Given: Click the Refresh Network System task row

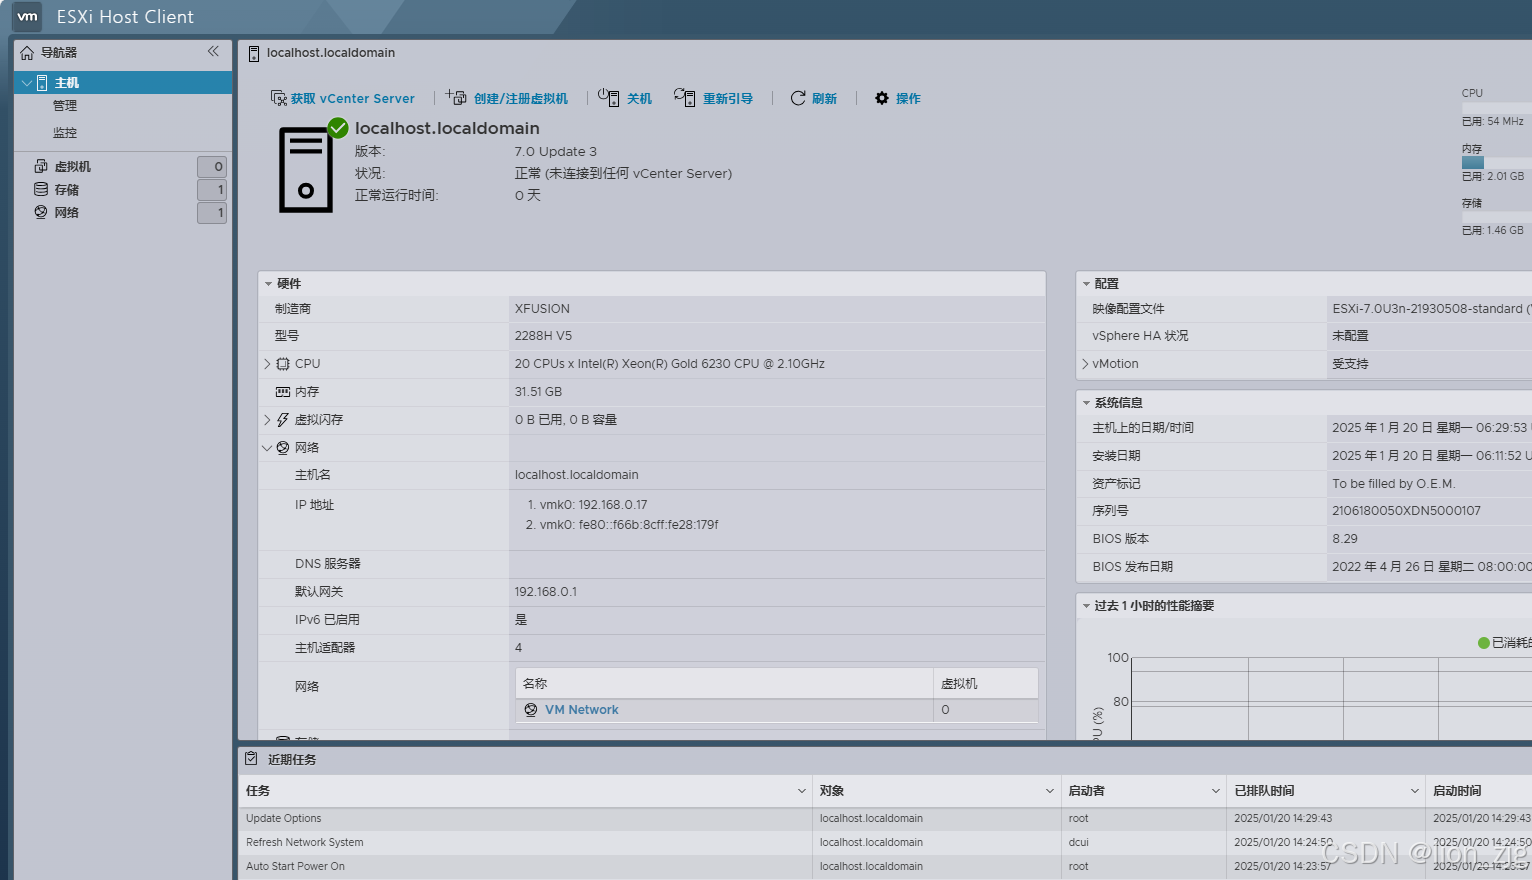Looking at the screenshot, I should [884, 843].
